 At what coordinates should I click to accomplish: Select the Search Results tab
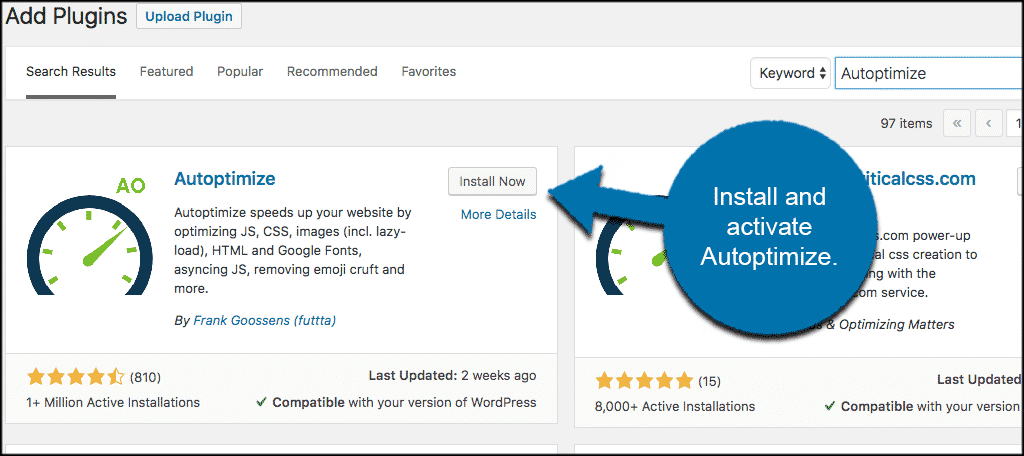click(x=71, y=72)
